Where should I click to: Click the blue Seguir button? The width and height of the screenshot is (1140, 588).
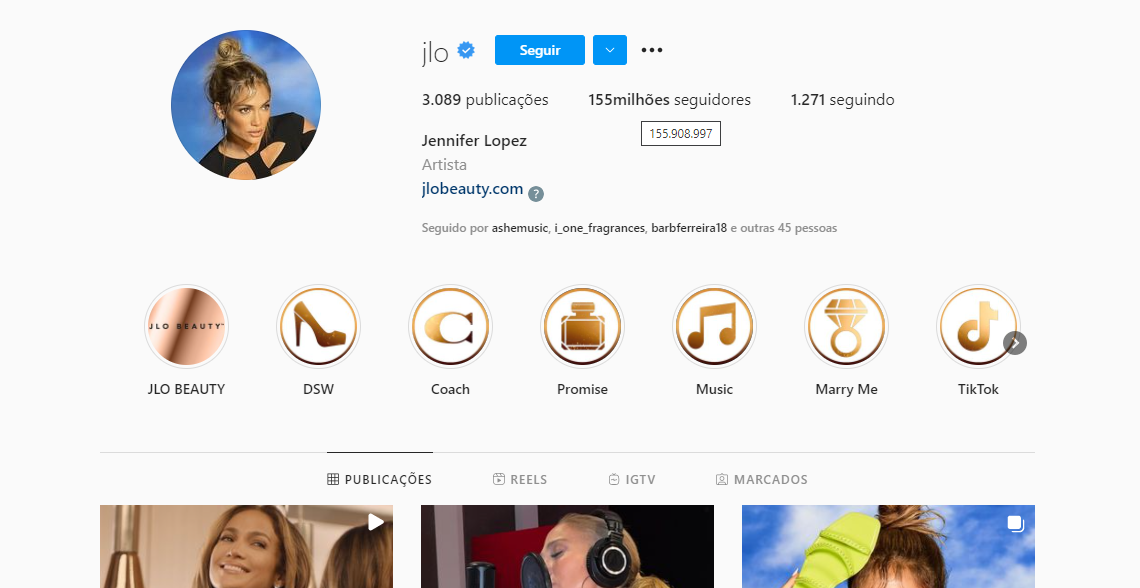tap(539, 50)
